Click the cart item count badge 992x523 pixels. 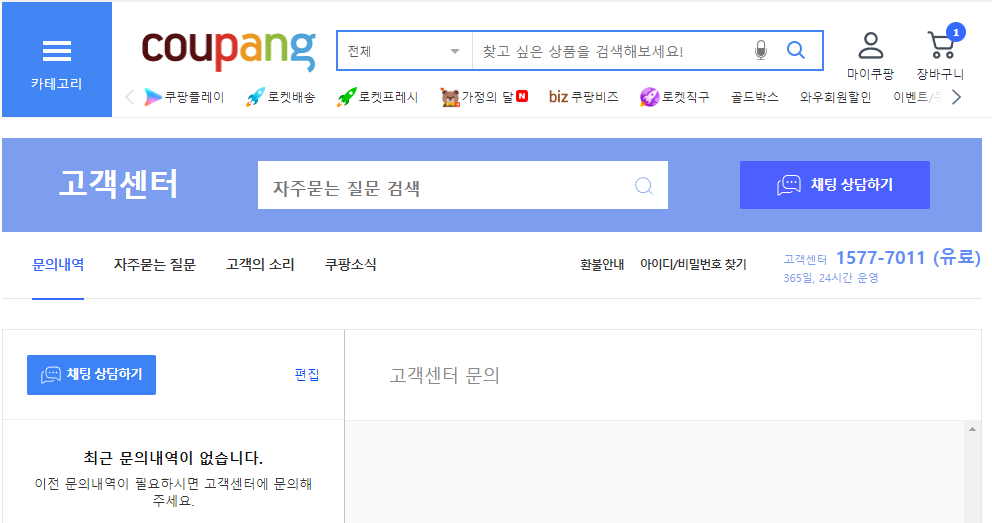point(955,32)
